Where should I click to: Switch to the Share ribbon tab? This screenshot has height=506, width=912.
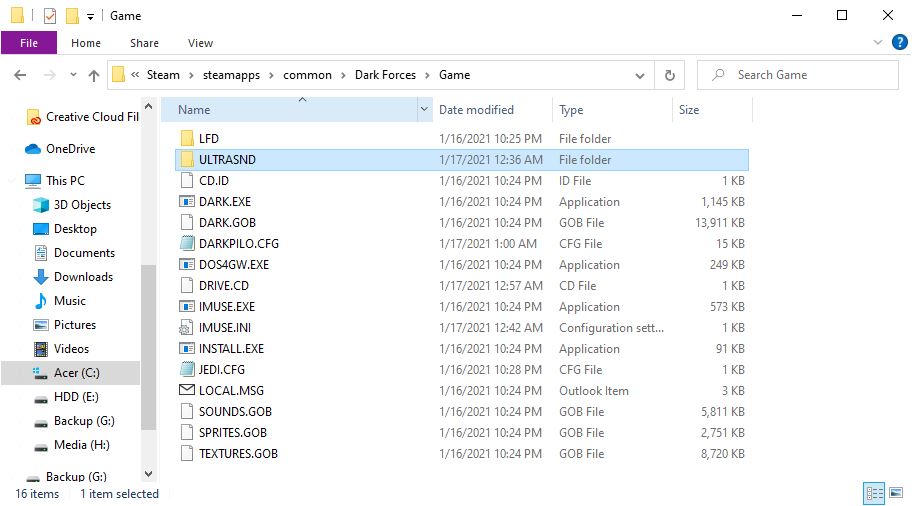coord(144,43)
